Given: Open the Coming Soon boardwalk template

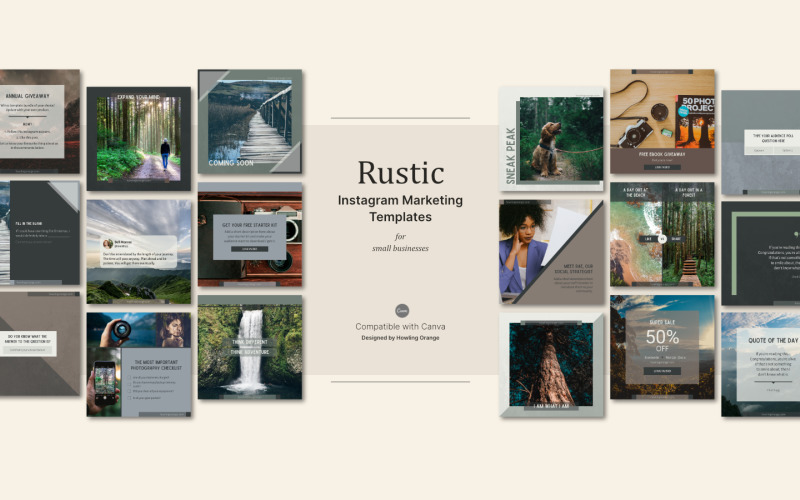Looking at the screenshot, I should coord(250,121).
